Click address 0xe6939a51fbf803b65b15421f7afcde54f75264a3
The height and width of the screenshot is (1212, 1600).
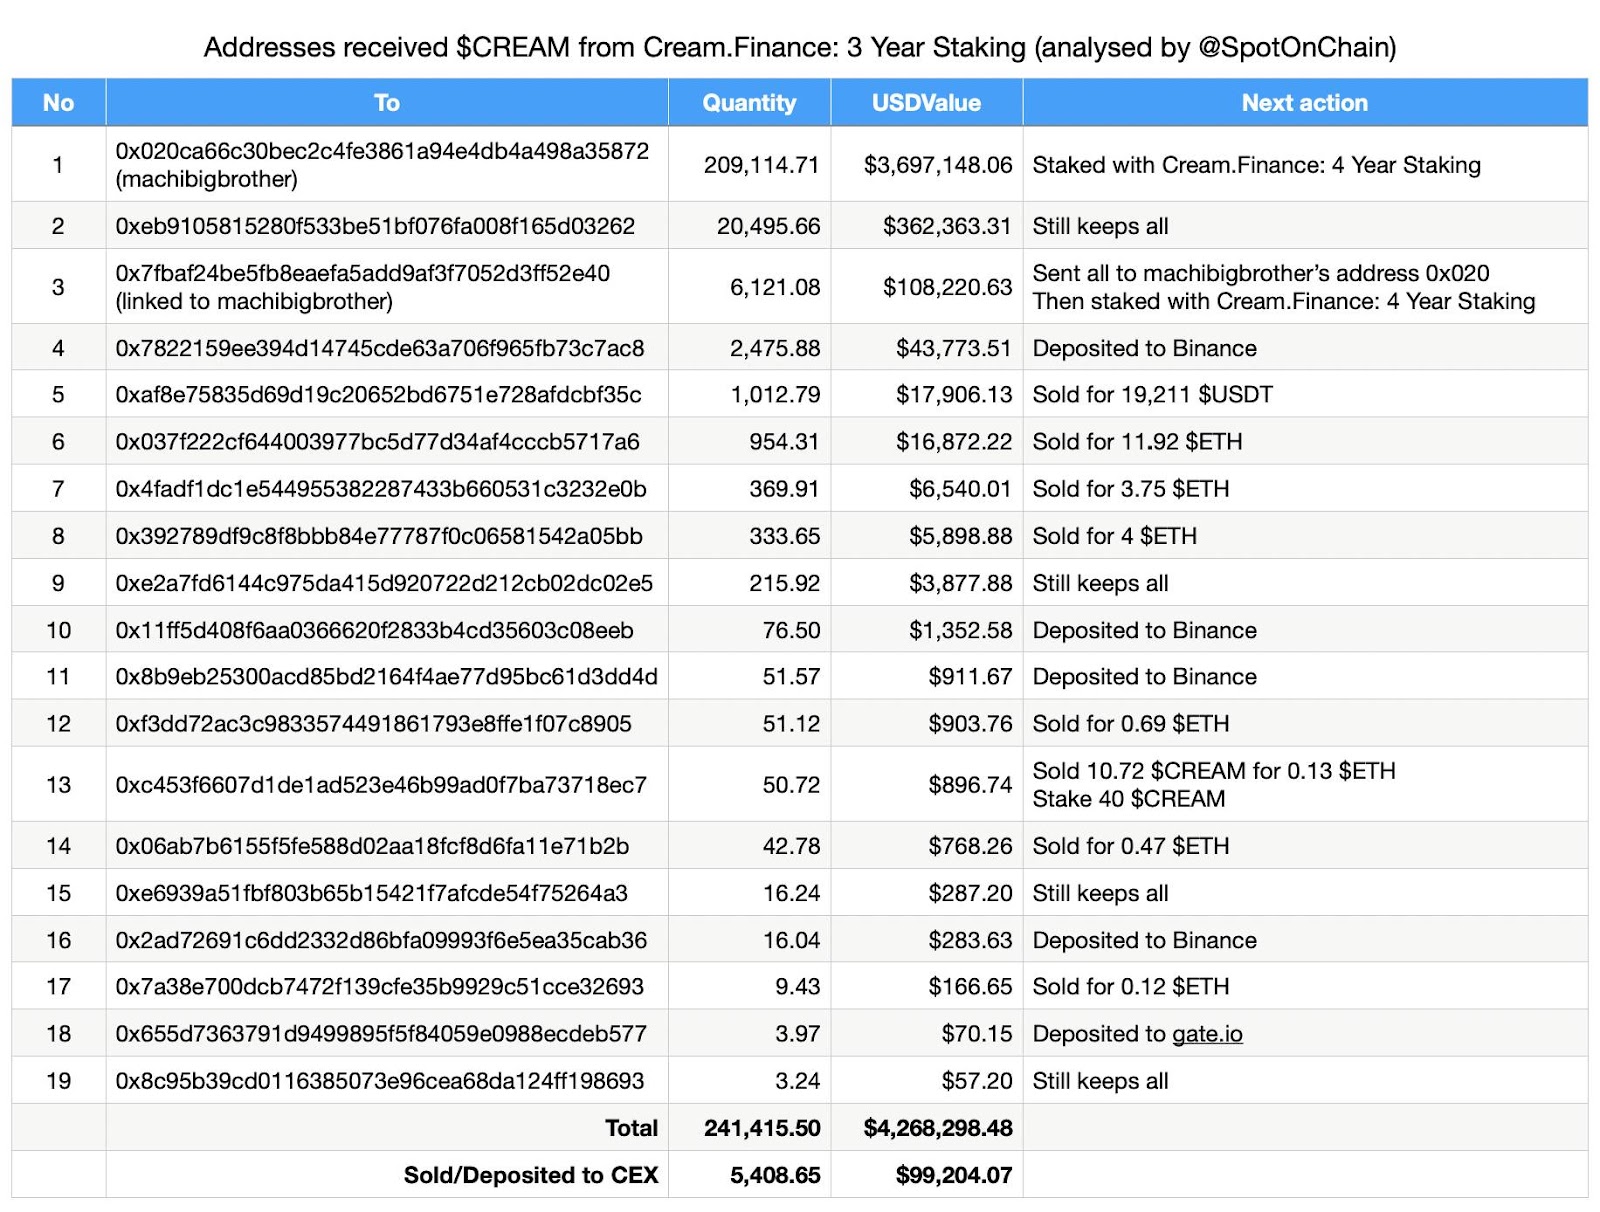pyautogui.click(x=371, y=893)
